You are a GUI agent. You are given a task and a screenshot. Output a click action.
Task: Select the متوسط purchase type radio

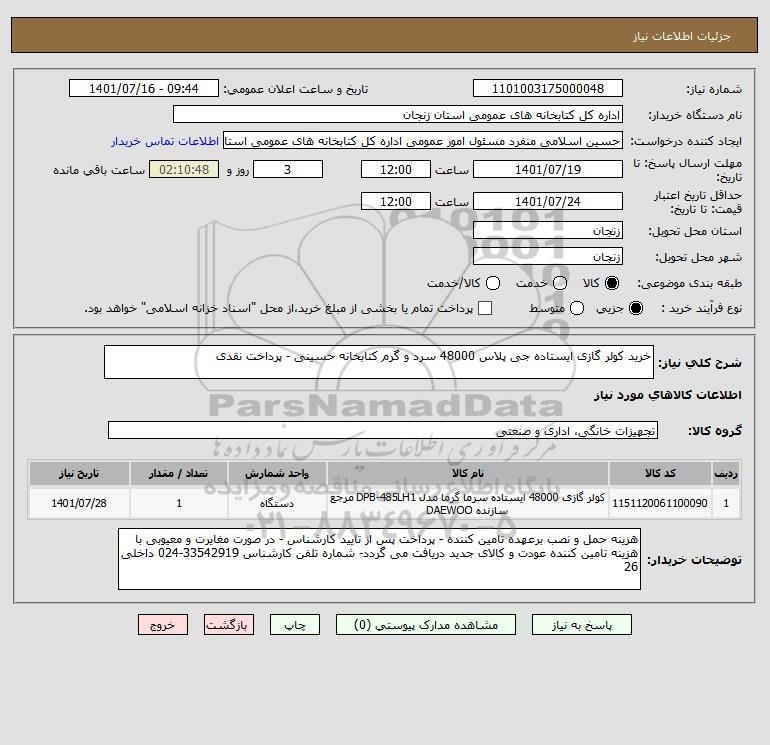coord(577,308)
